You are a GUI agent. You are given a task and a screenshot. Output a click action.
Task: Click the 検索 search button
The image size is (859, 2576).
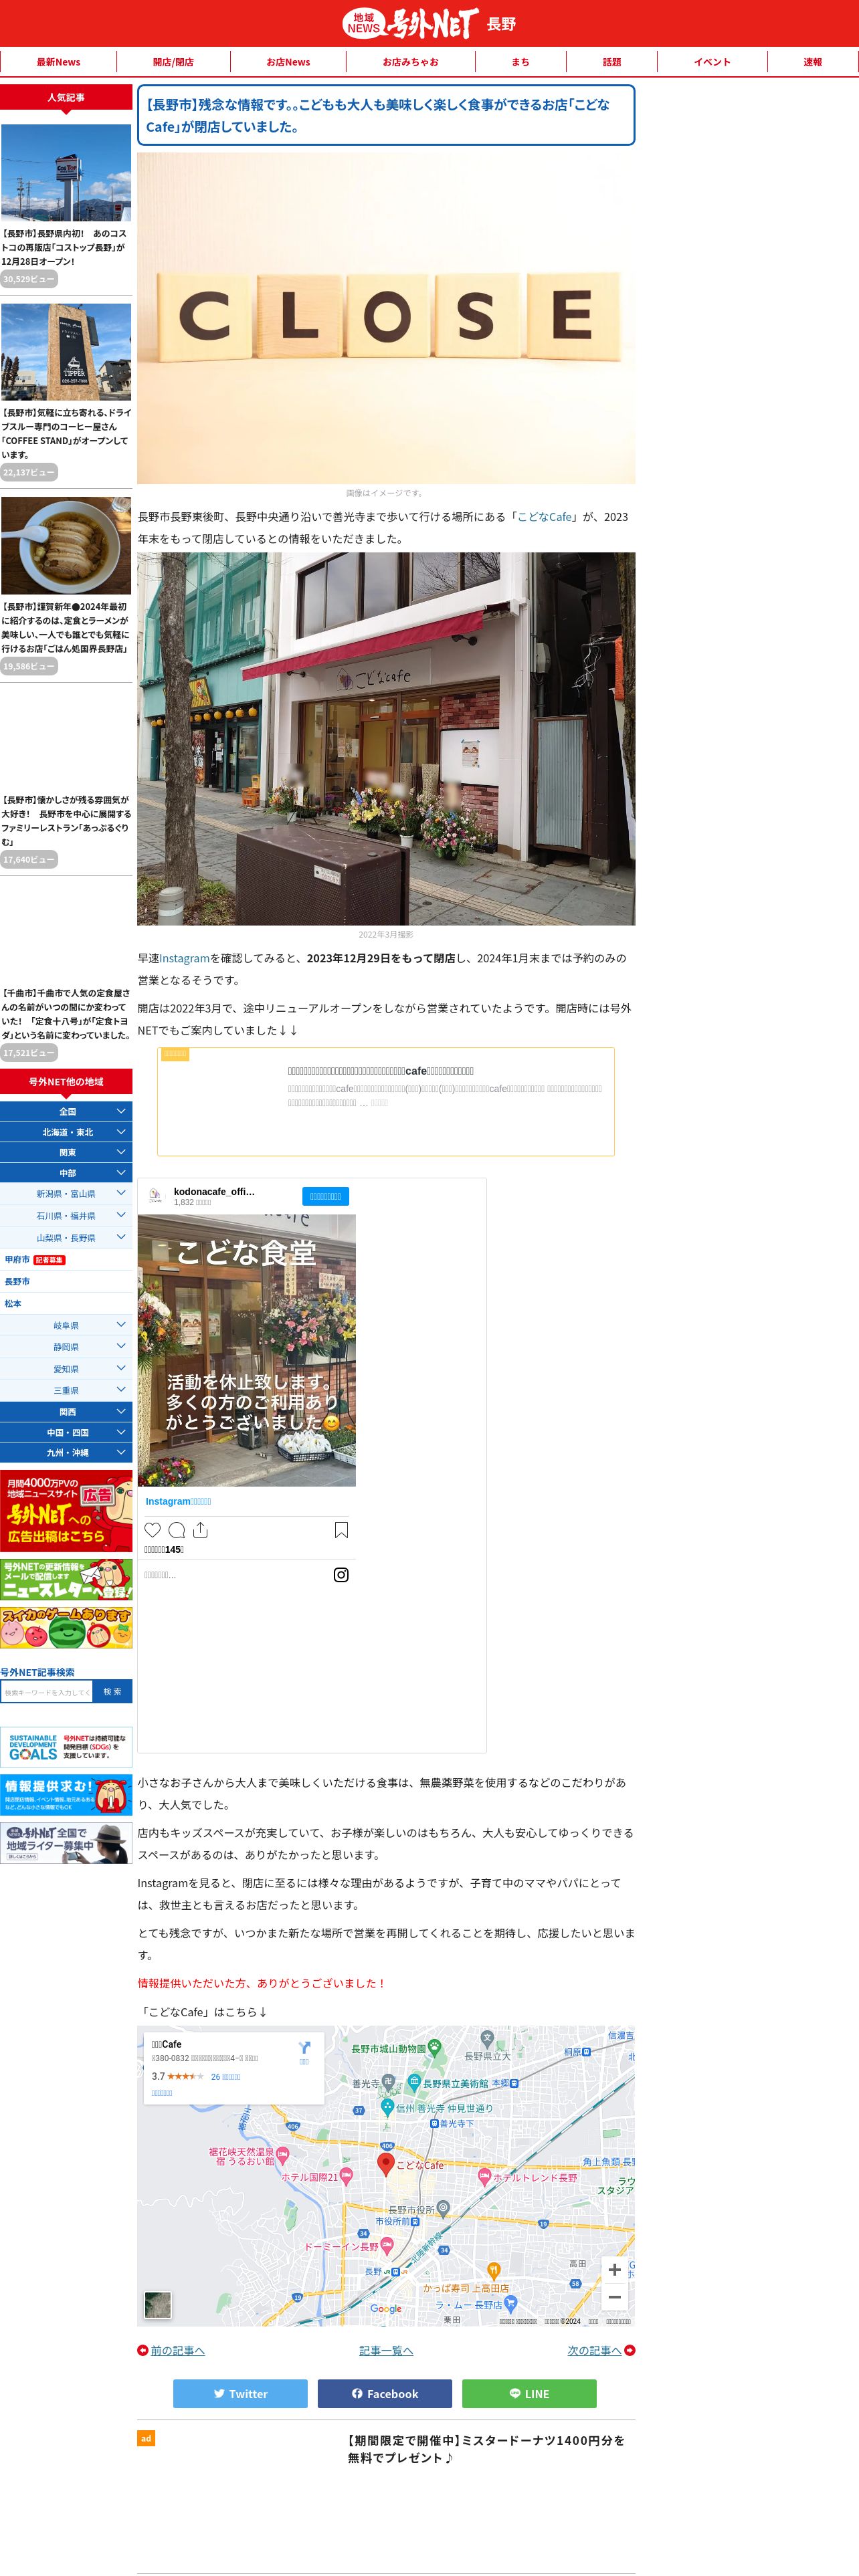tap(112, 1692)
